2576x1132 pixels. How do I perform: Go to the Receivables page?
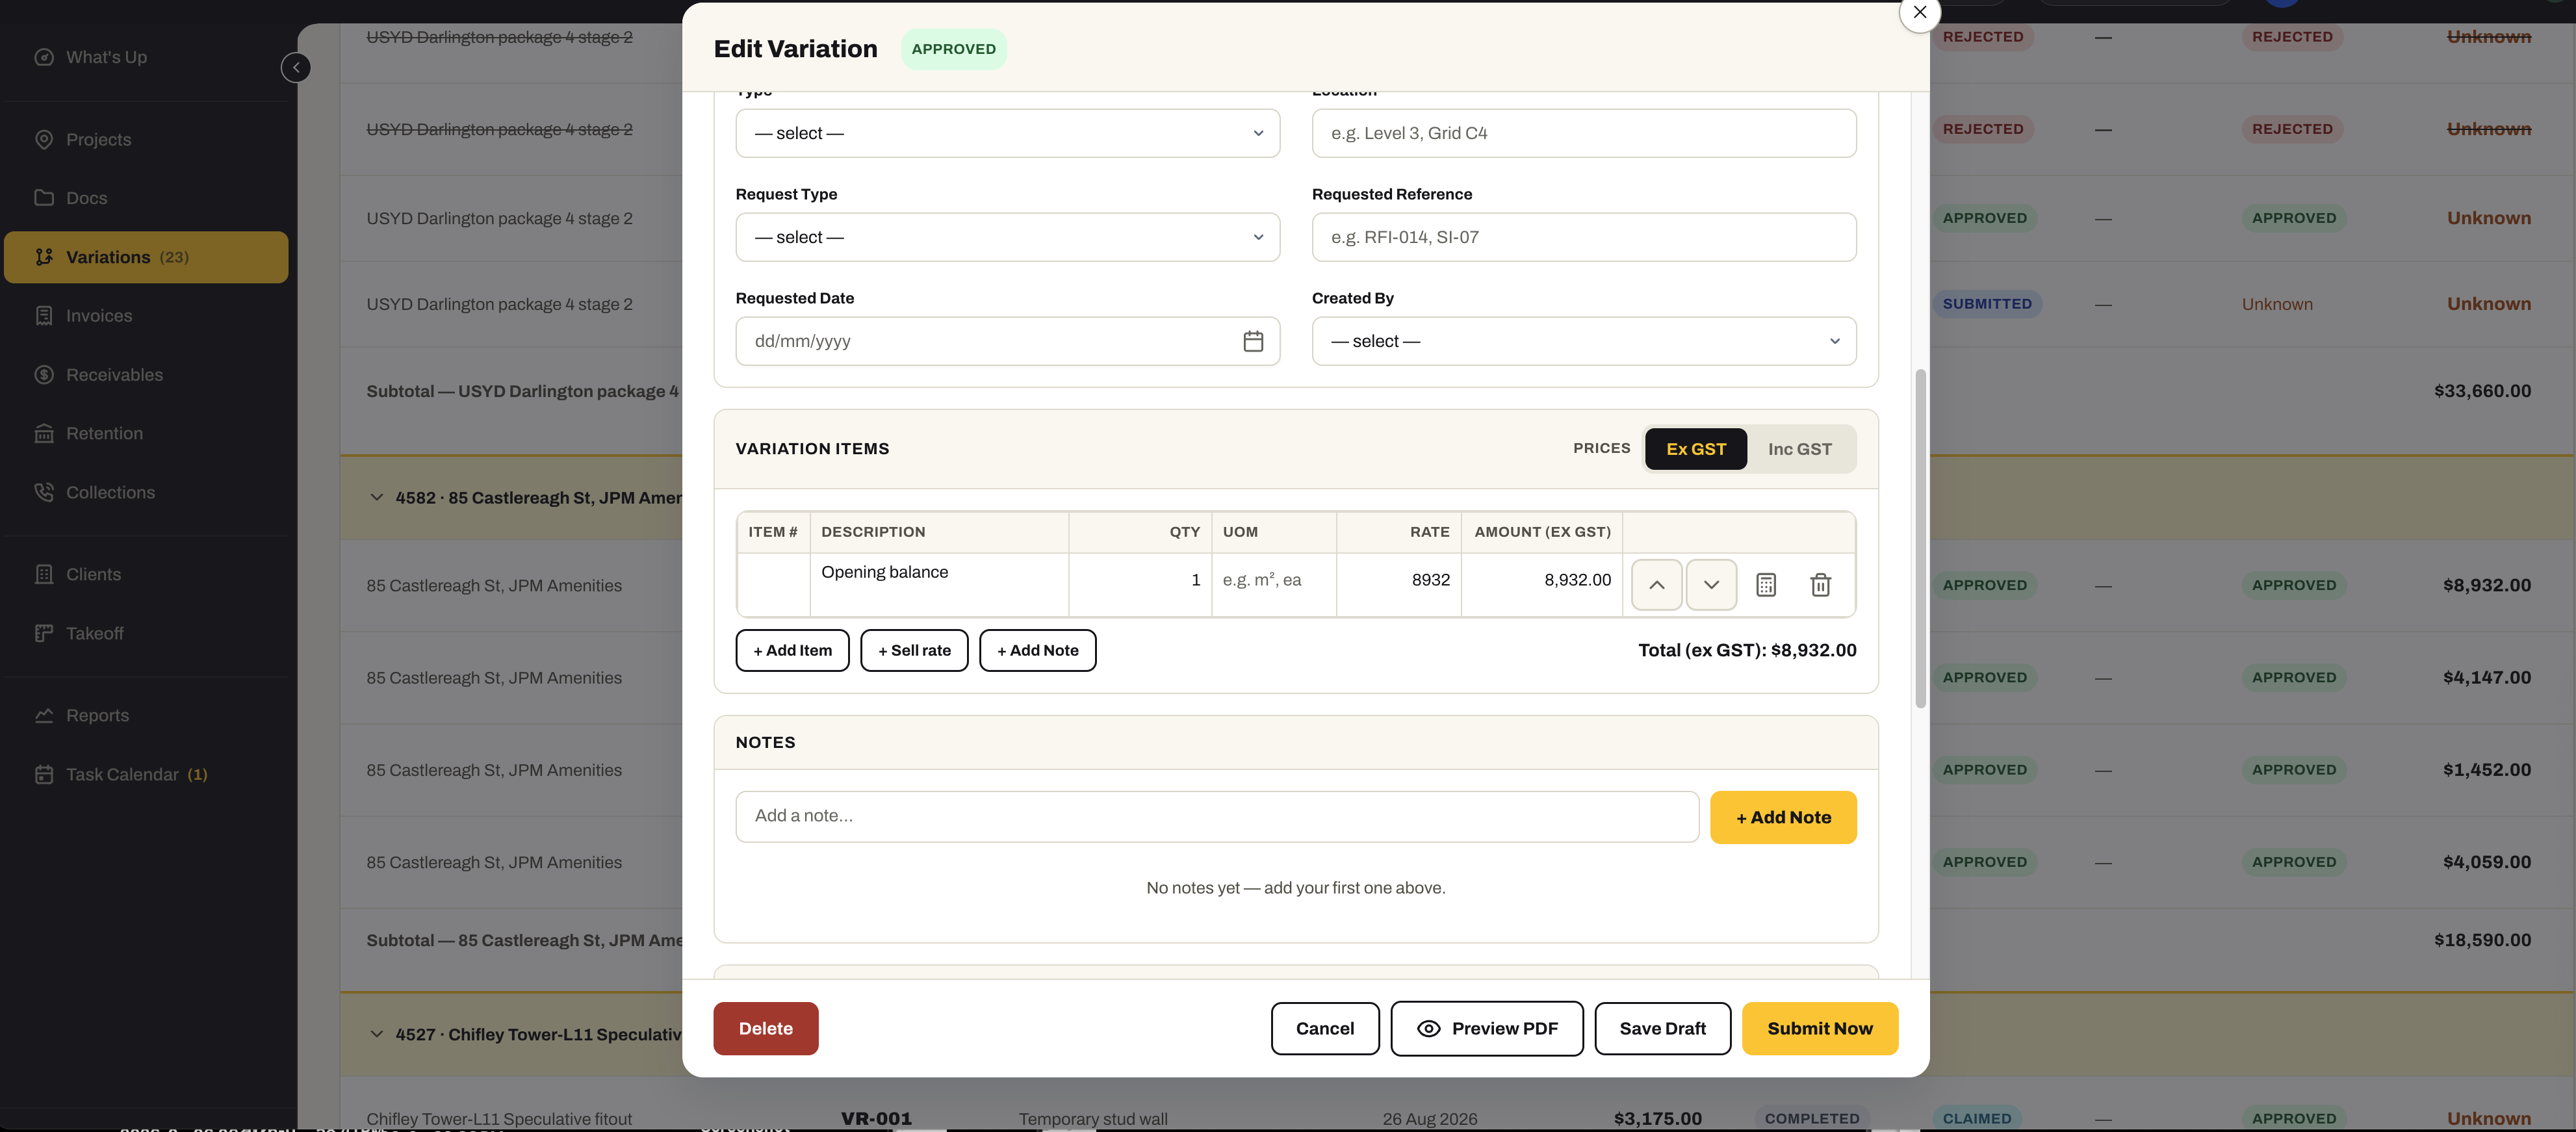pyautogui.click(x=146, y=375)
